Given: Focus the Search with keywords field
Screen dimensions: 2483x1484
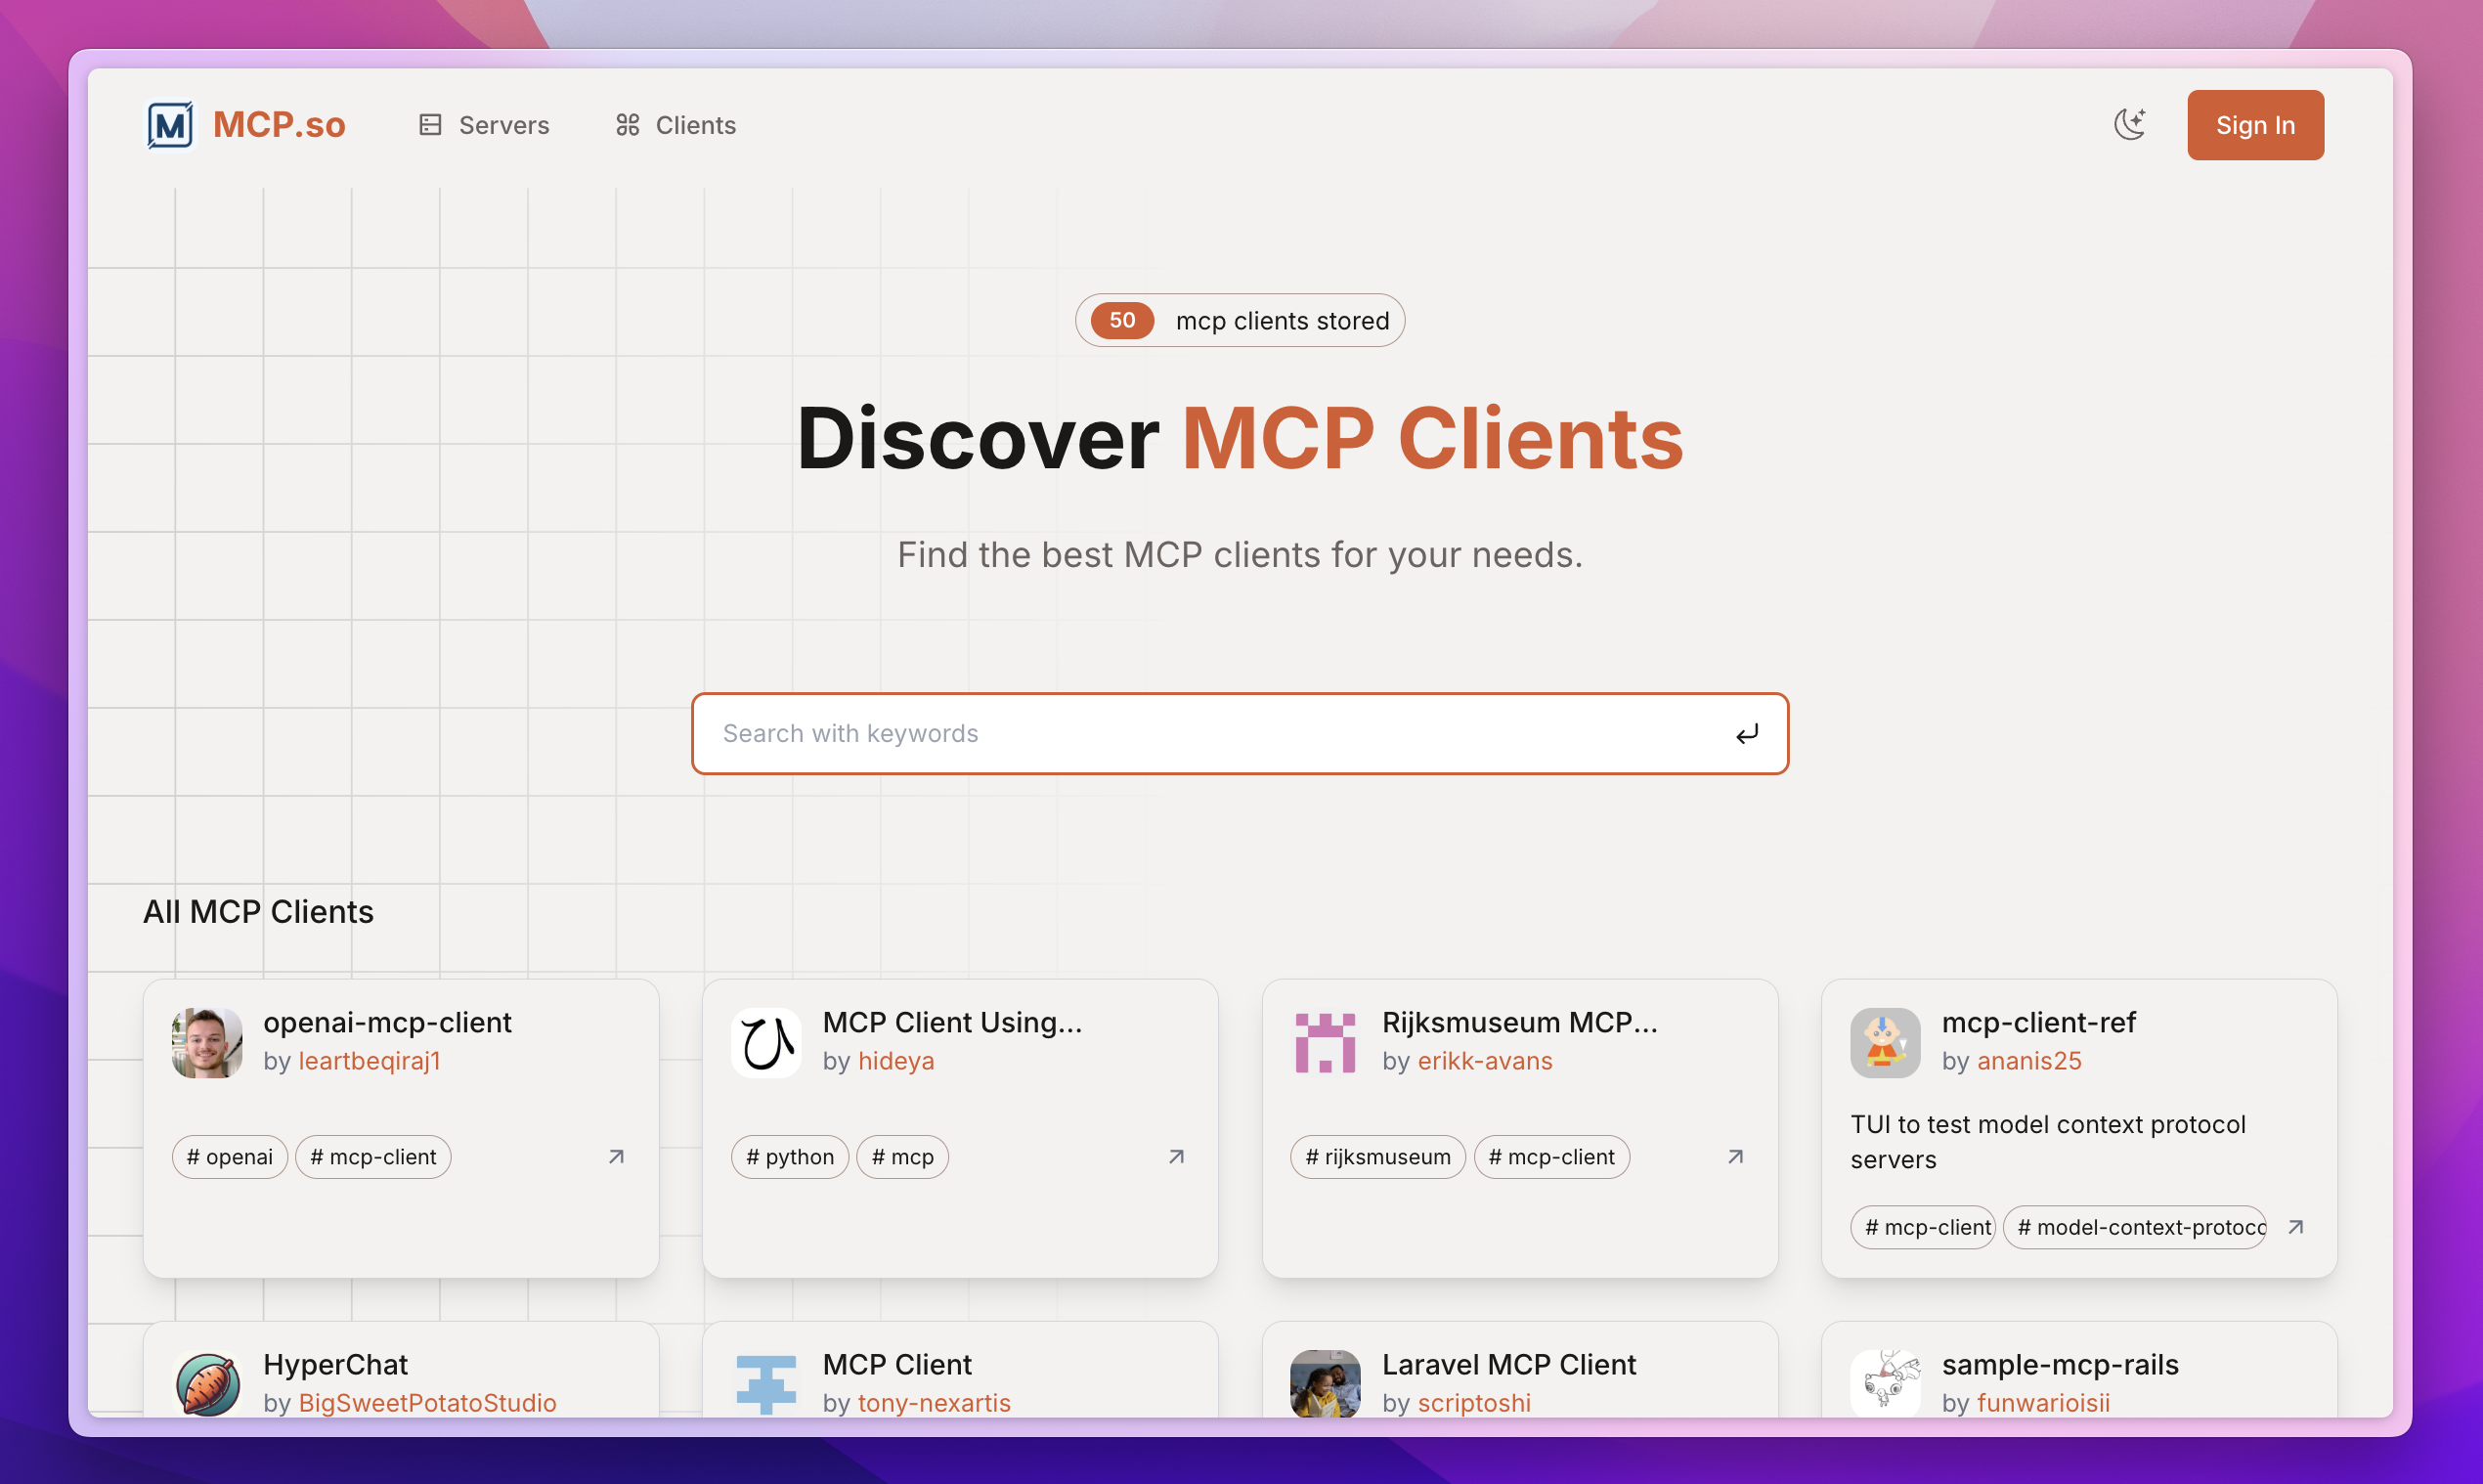Looking at the screenshot, I should coord(1200,733).
